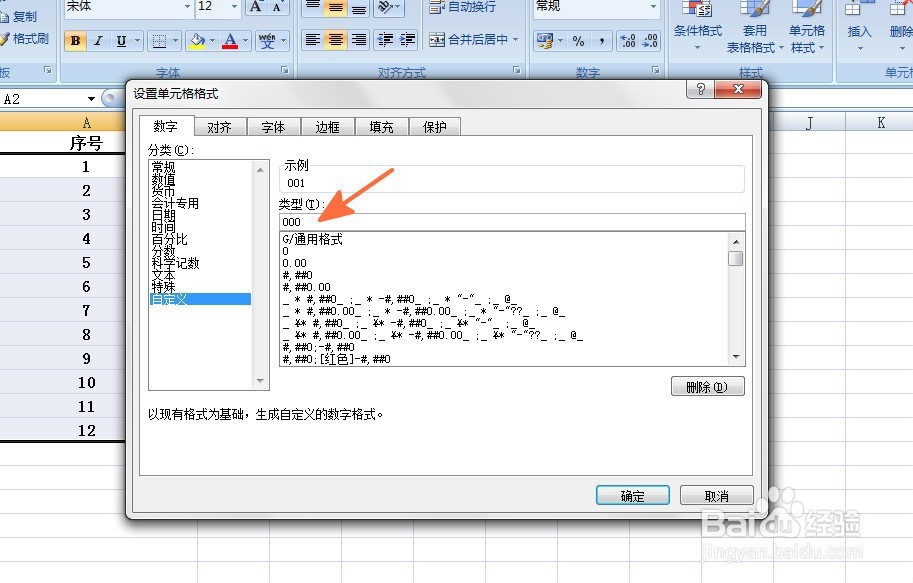Click the fill color paint bucket

point(197,41)
